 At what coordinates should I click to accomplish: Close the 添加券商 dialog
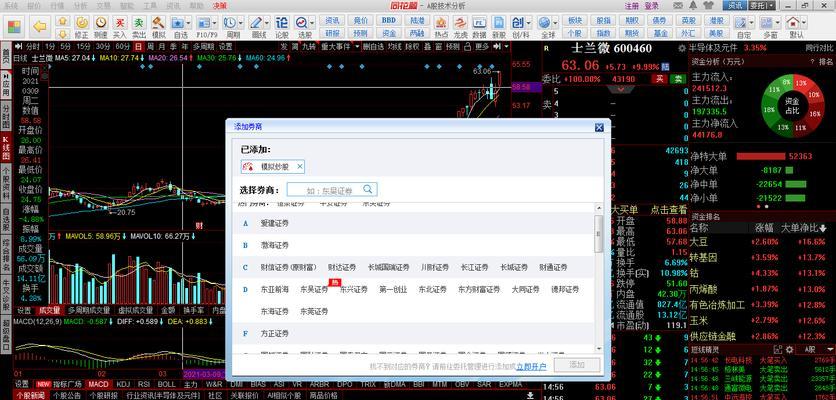point(599,127)
